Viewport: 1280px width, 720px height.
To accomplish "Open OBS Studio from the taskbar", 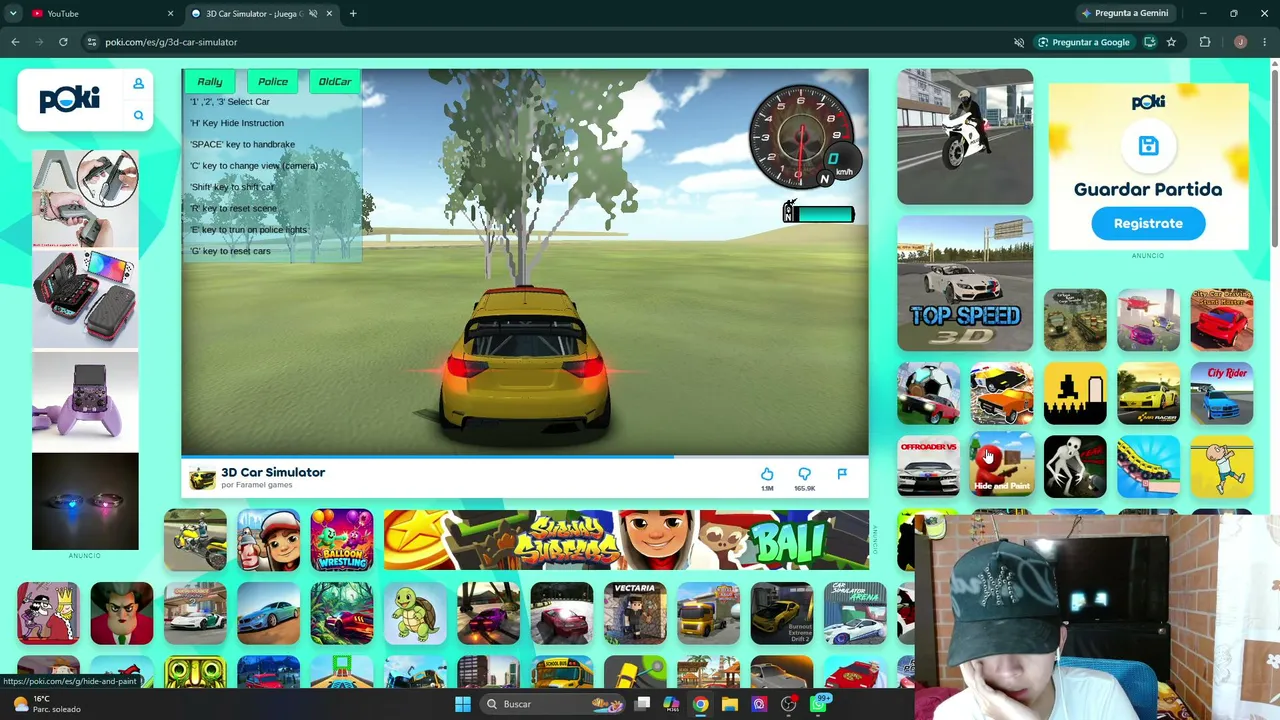I will [789, 704].
